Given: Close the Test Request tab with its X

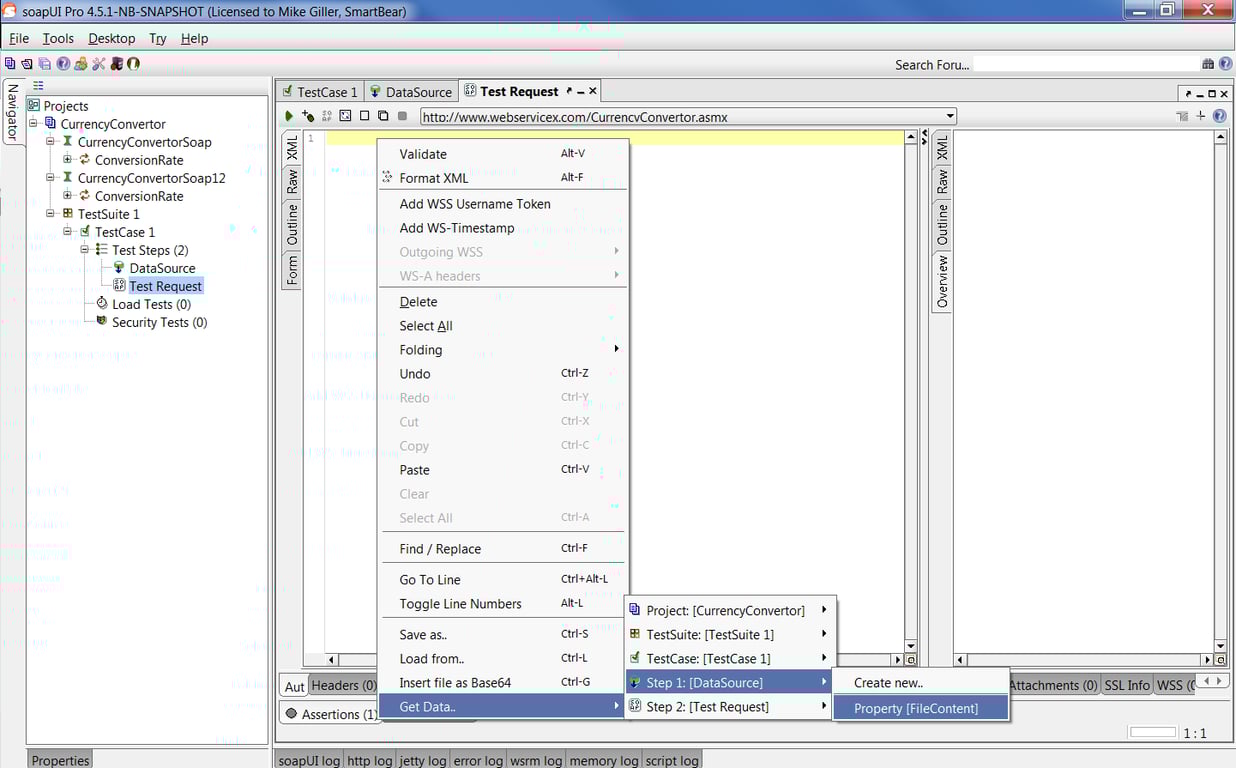Looking at the screenshot, I should point(592,91).
